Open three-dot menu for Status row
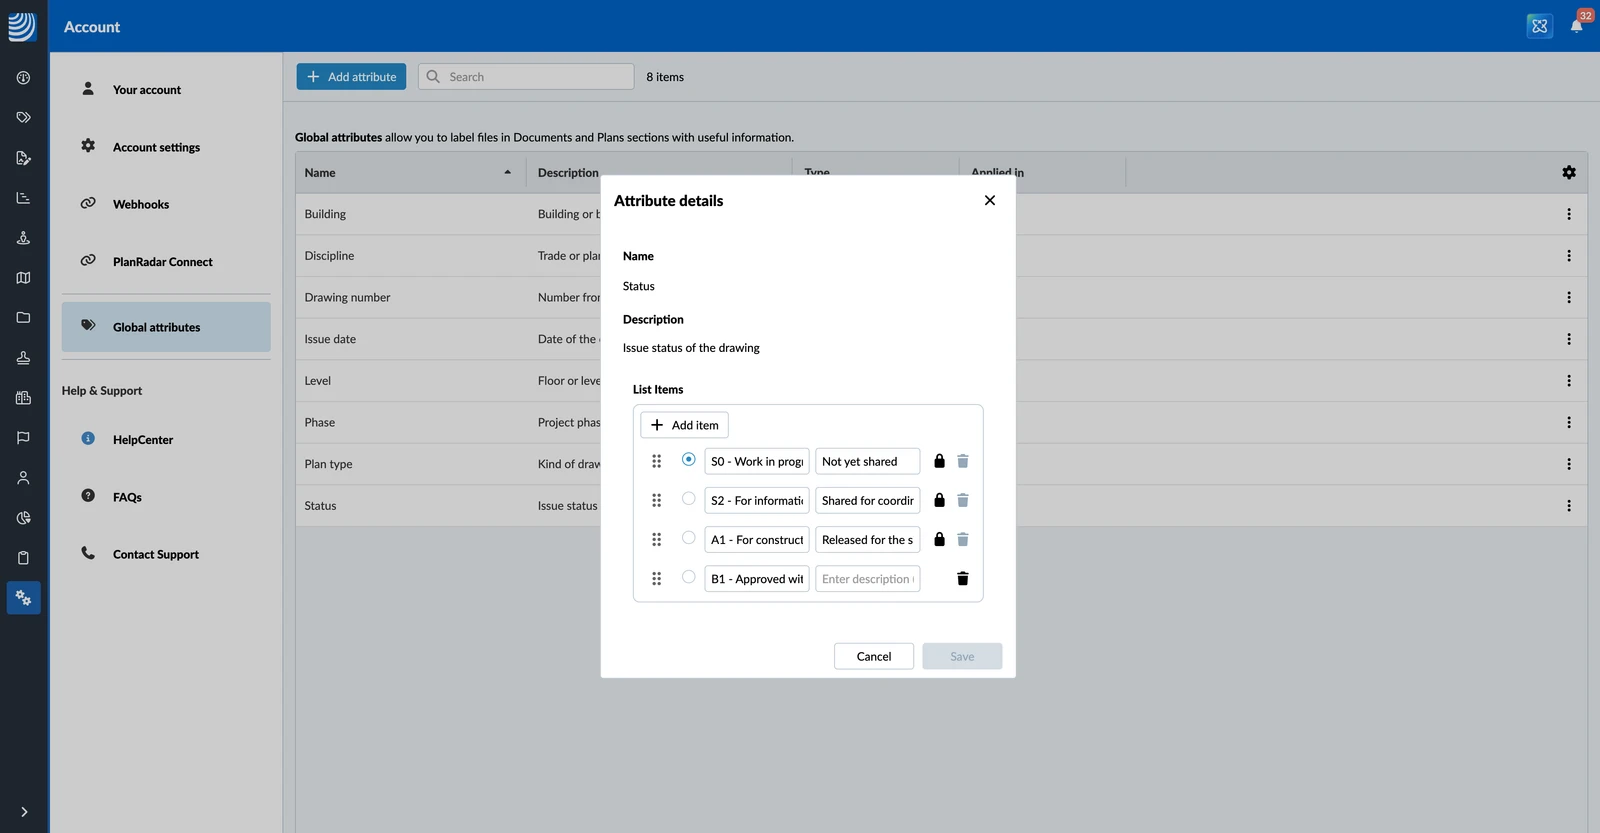The width and height of the screenshot is (1600, 833). pos(1569,506)
